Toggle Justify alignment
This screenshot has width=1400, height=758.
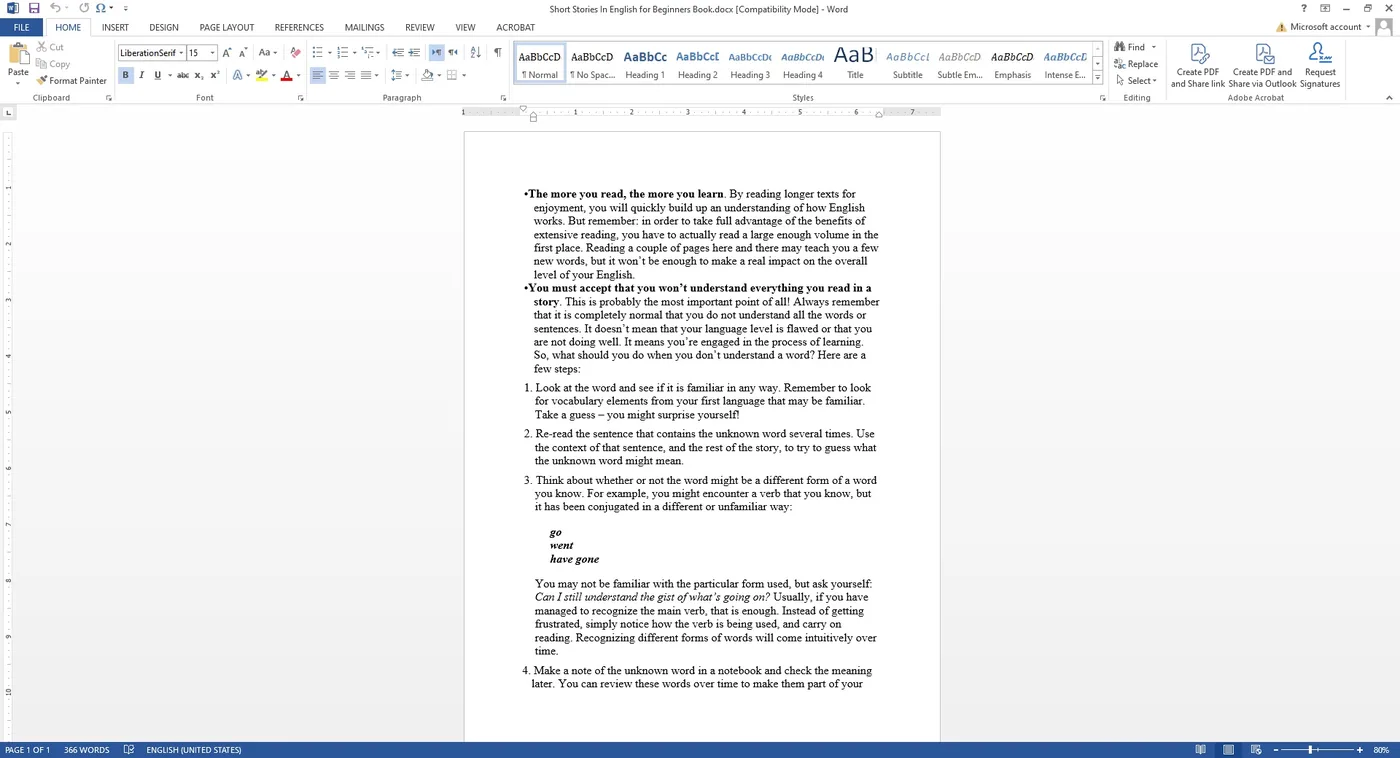click(x=366, y=75)
